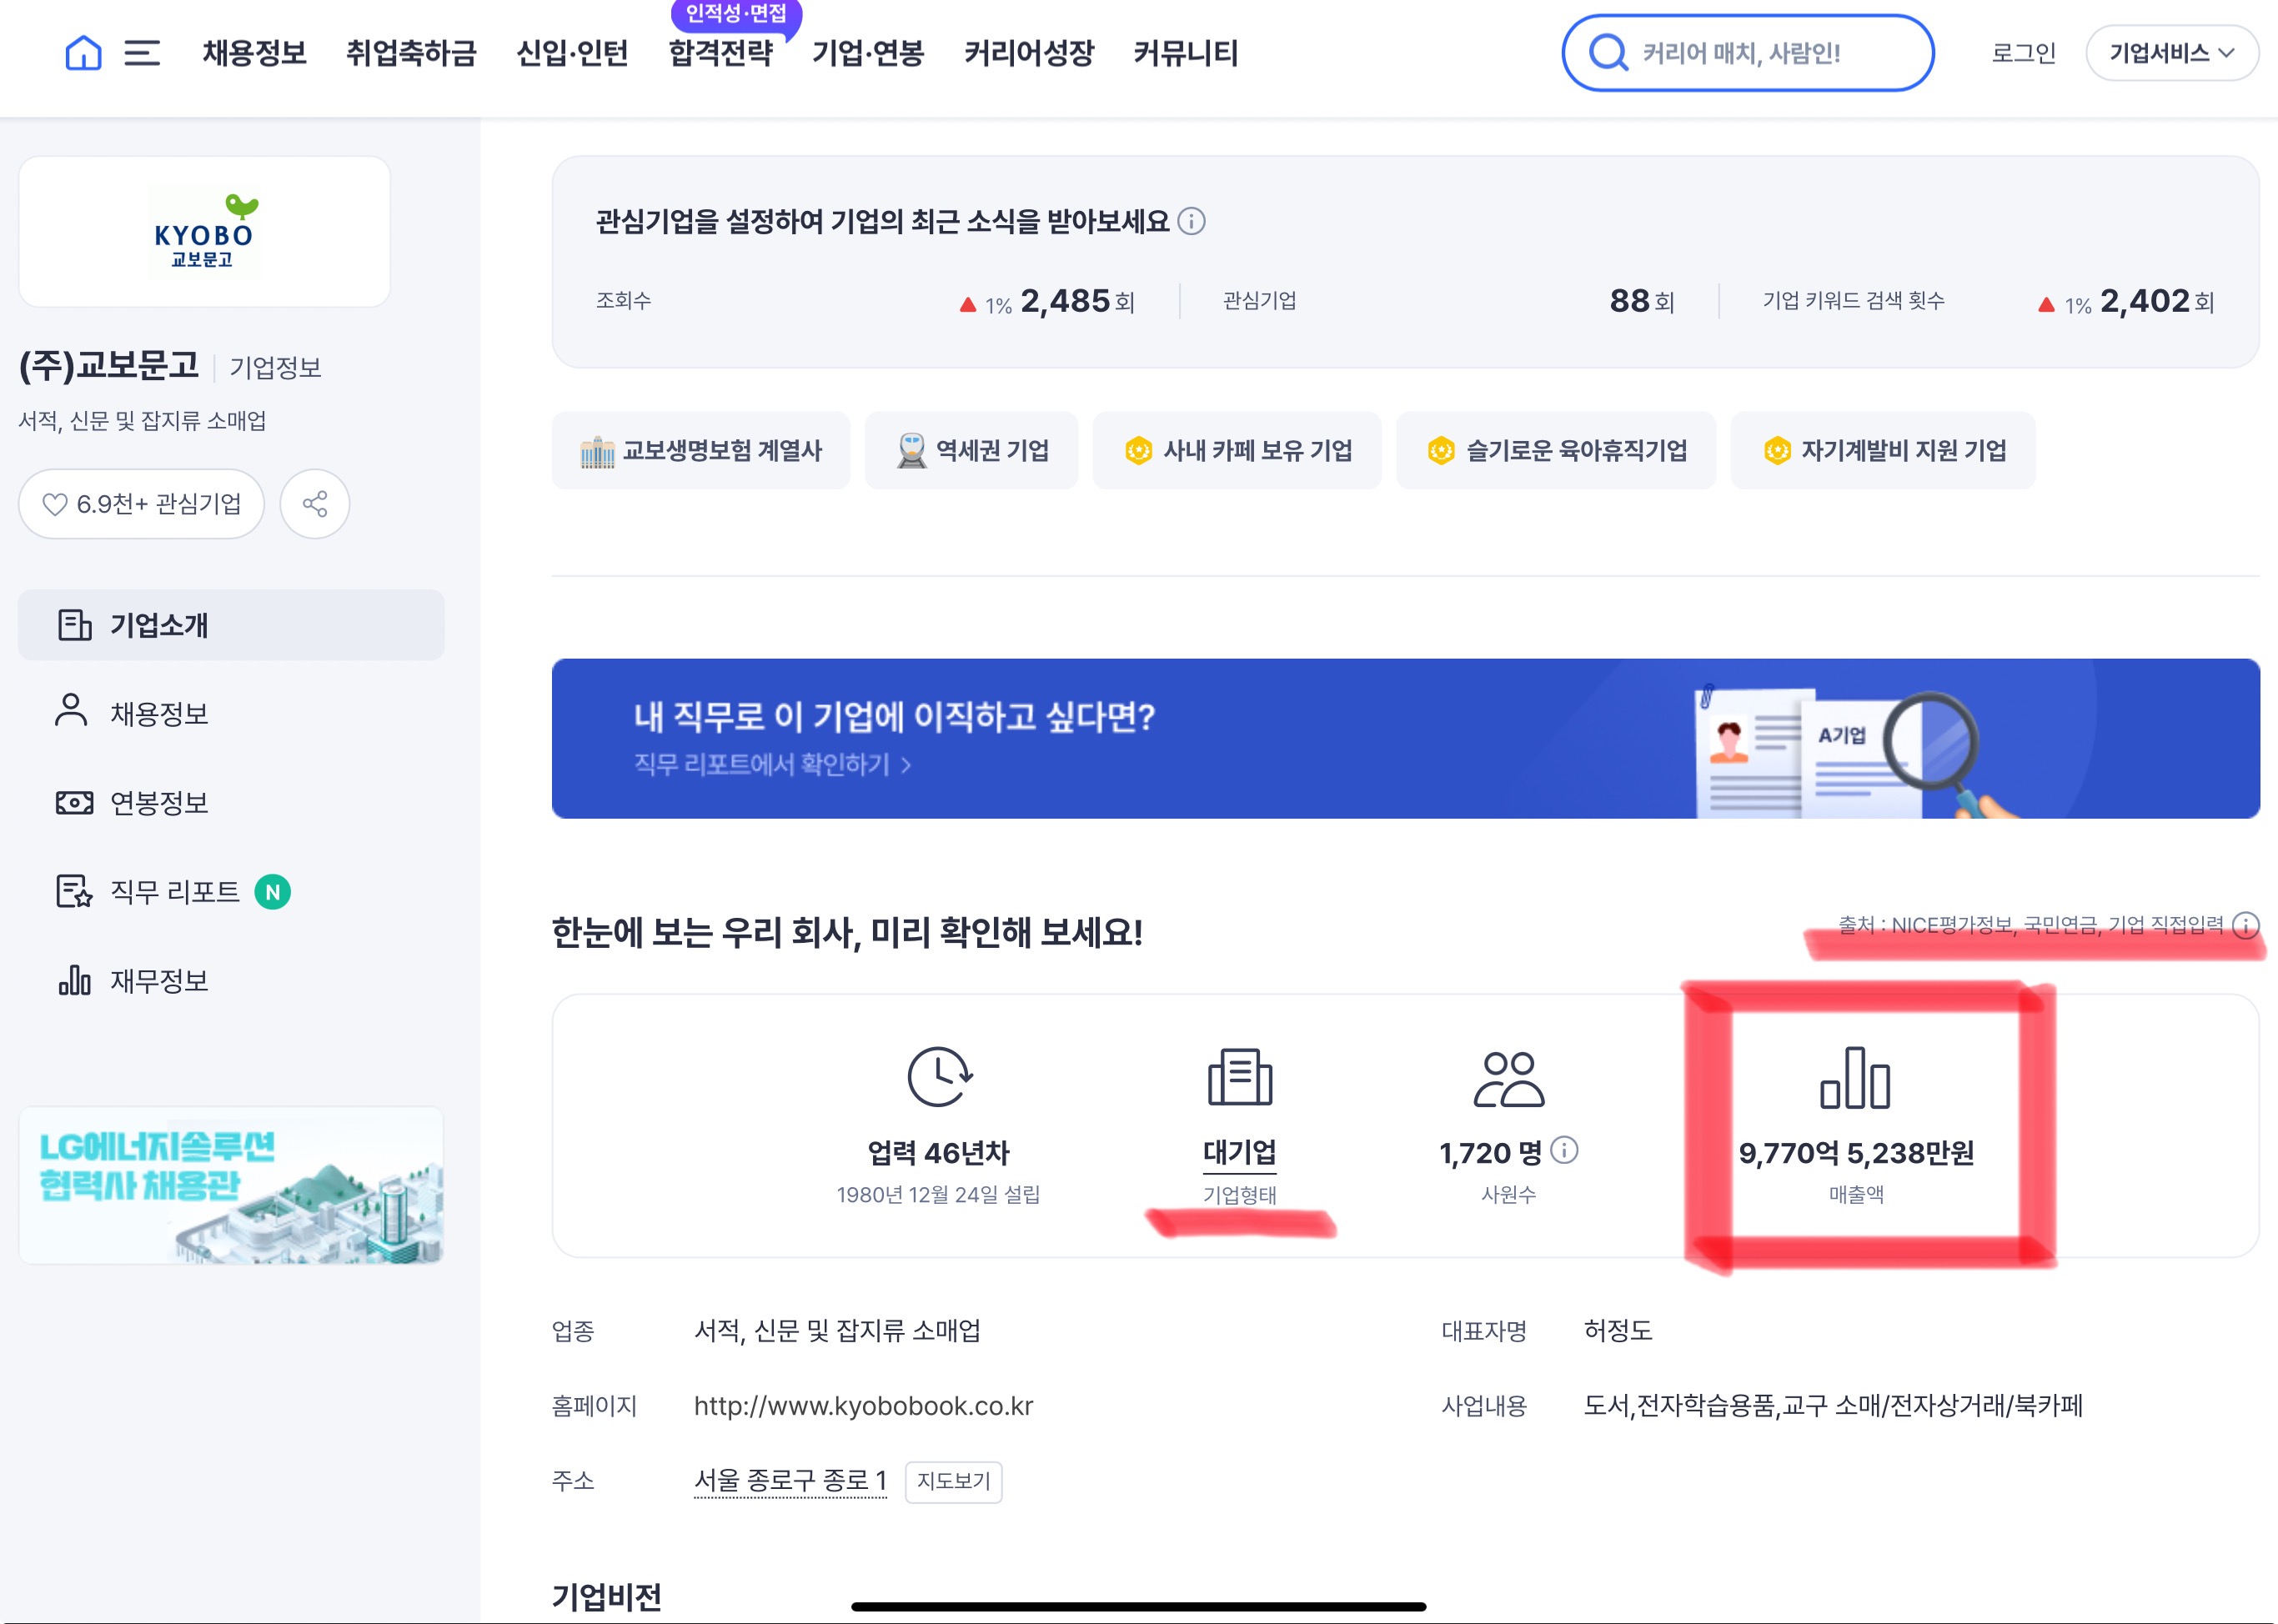Open the LG에너지솔루션 협력사 채용관 banner
This screenshot has width=2278, height=1624.
pos(231,1185)
